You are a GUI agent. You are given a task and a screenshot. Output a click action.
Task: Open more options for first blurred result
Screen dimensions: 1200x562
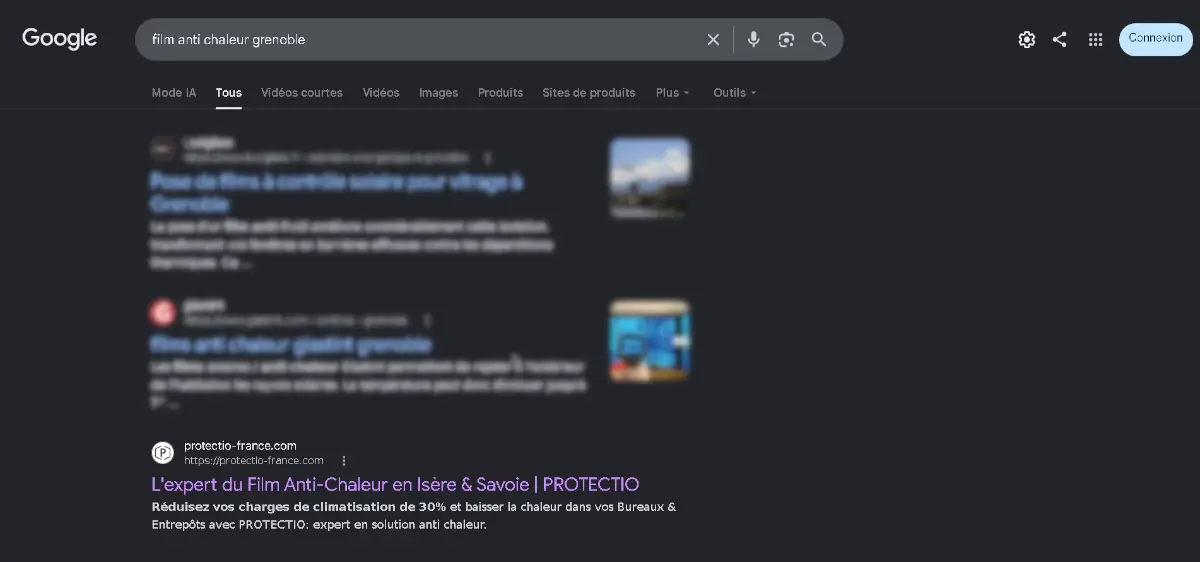[x=488, y=158]
